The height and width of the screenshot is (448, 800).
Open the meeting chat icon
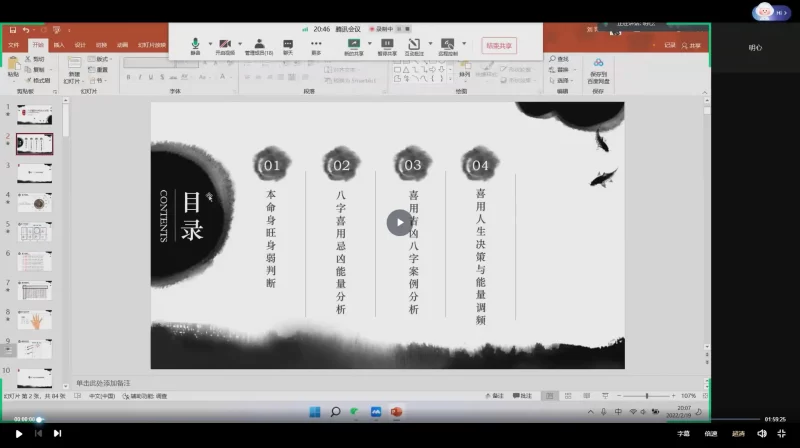(x=288, y=45)
